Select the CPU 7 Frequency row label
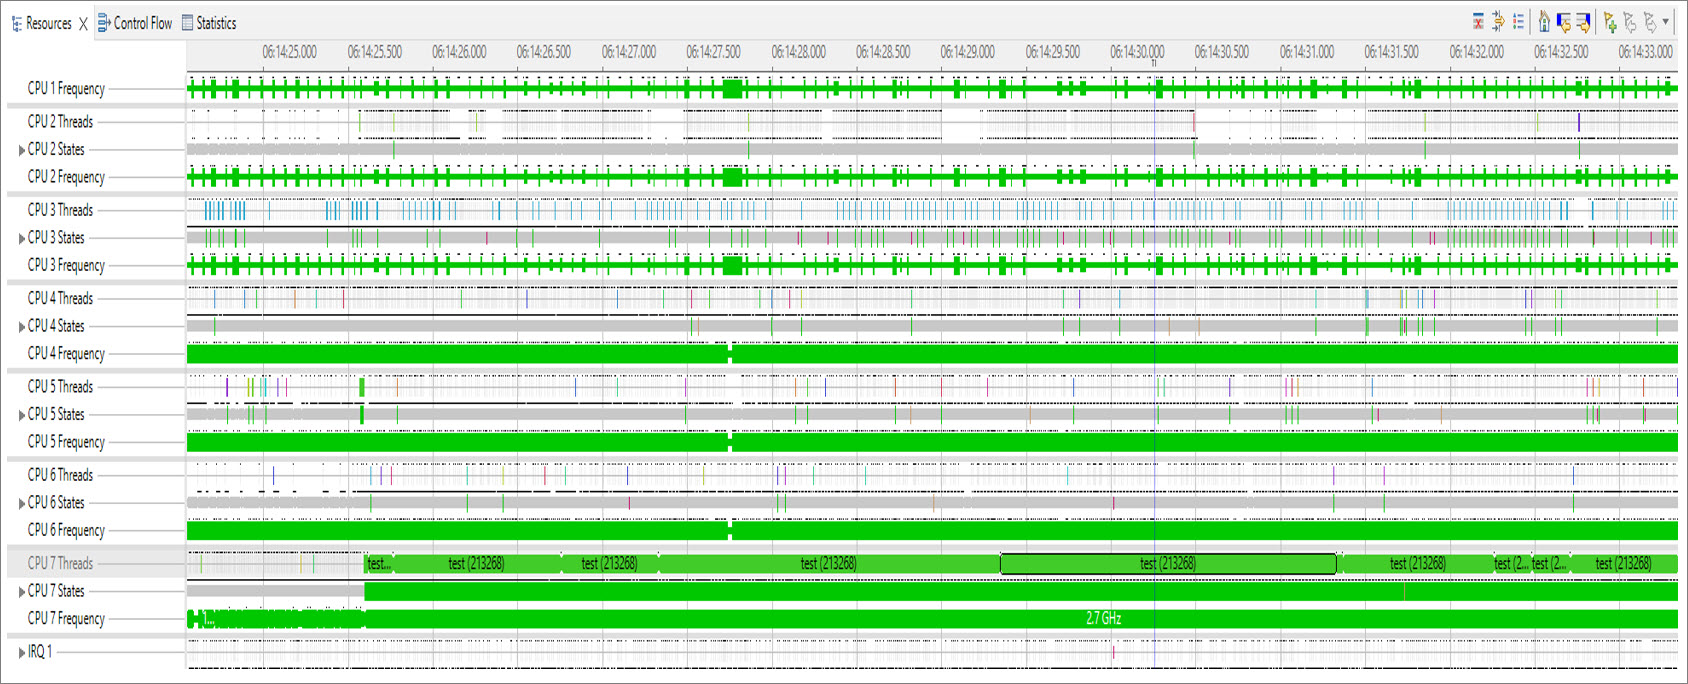 click(x=66, y=619)
